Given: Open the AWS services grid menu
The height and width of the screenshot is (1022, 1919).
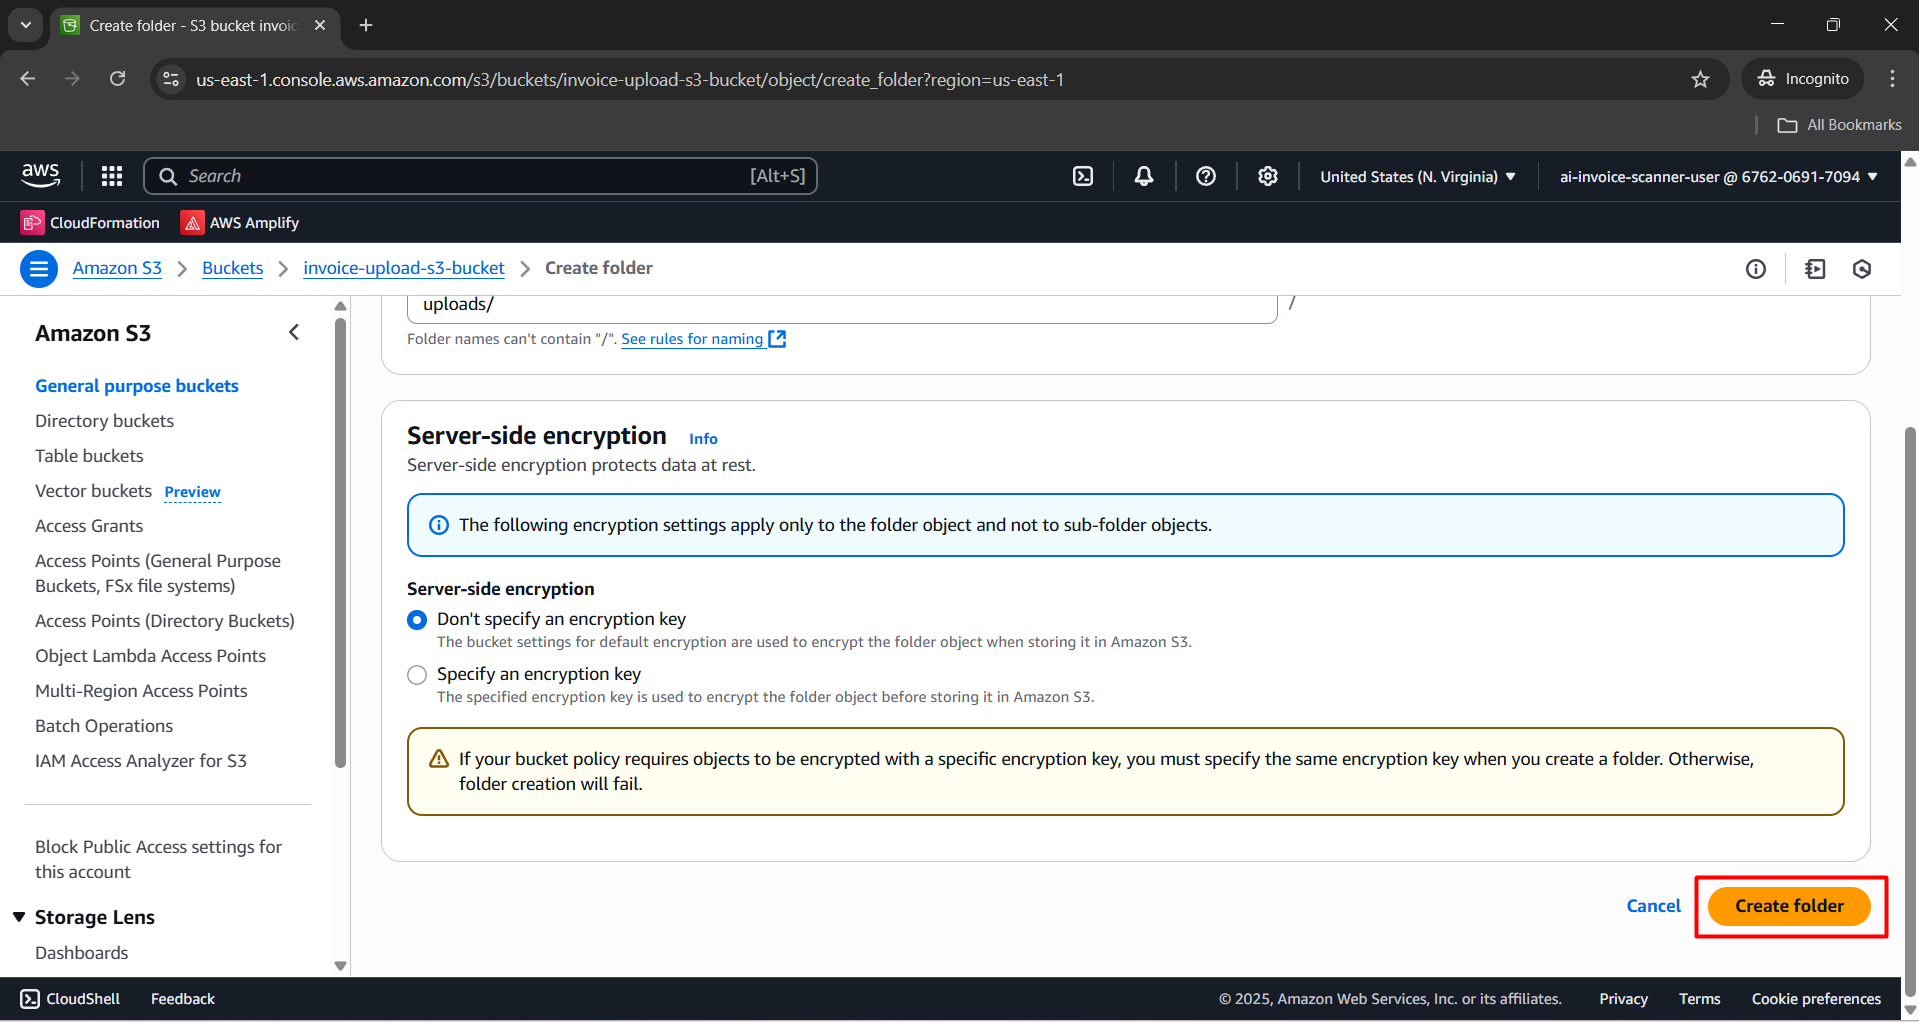Looking at the screenshot, I should [x=112, y=177].
